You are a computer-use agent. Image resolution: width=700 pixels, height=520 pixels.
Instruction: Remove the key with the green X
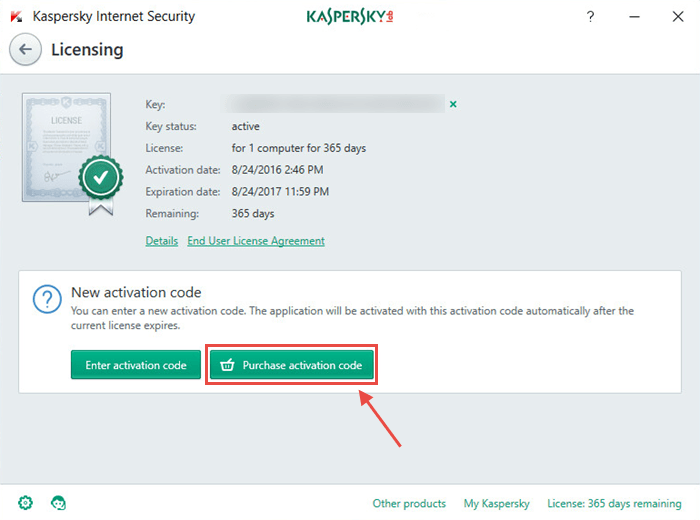(453, 104)
